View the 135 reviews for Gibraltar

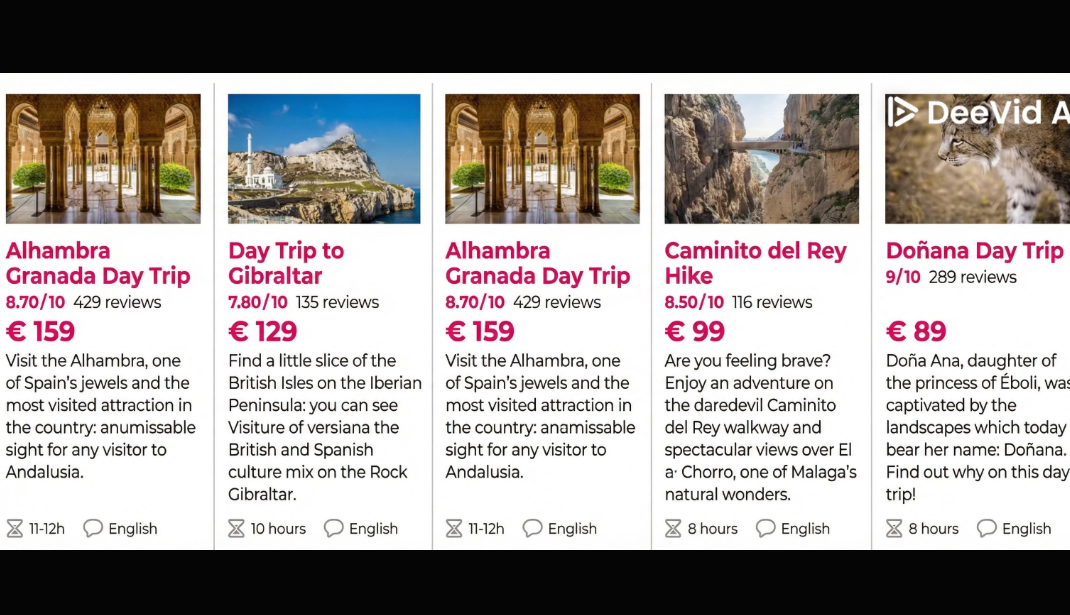[337, 302]
